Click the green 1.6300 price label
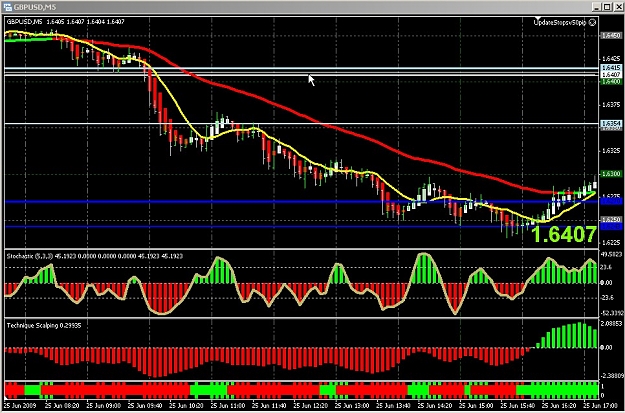625x413 pixels. [610, 174]
